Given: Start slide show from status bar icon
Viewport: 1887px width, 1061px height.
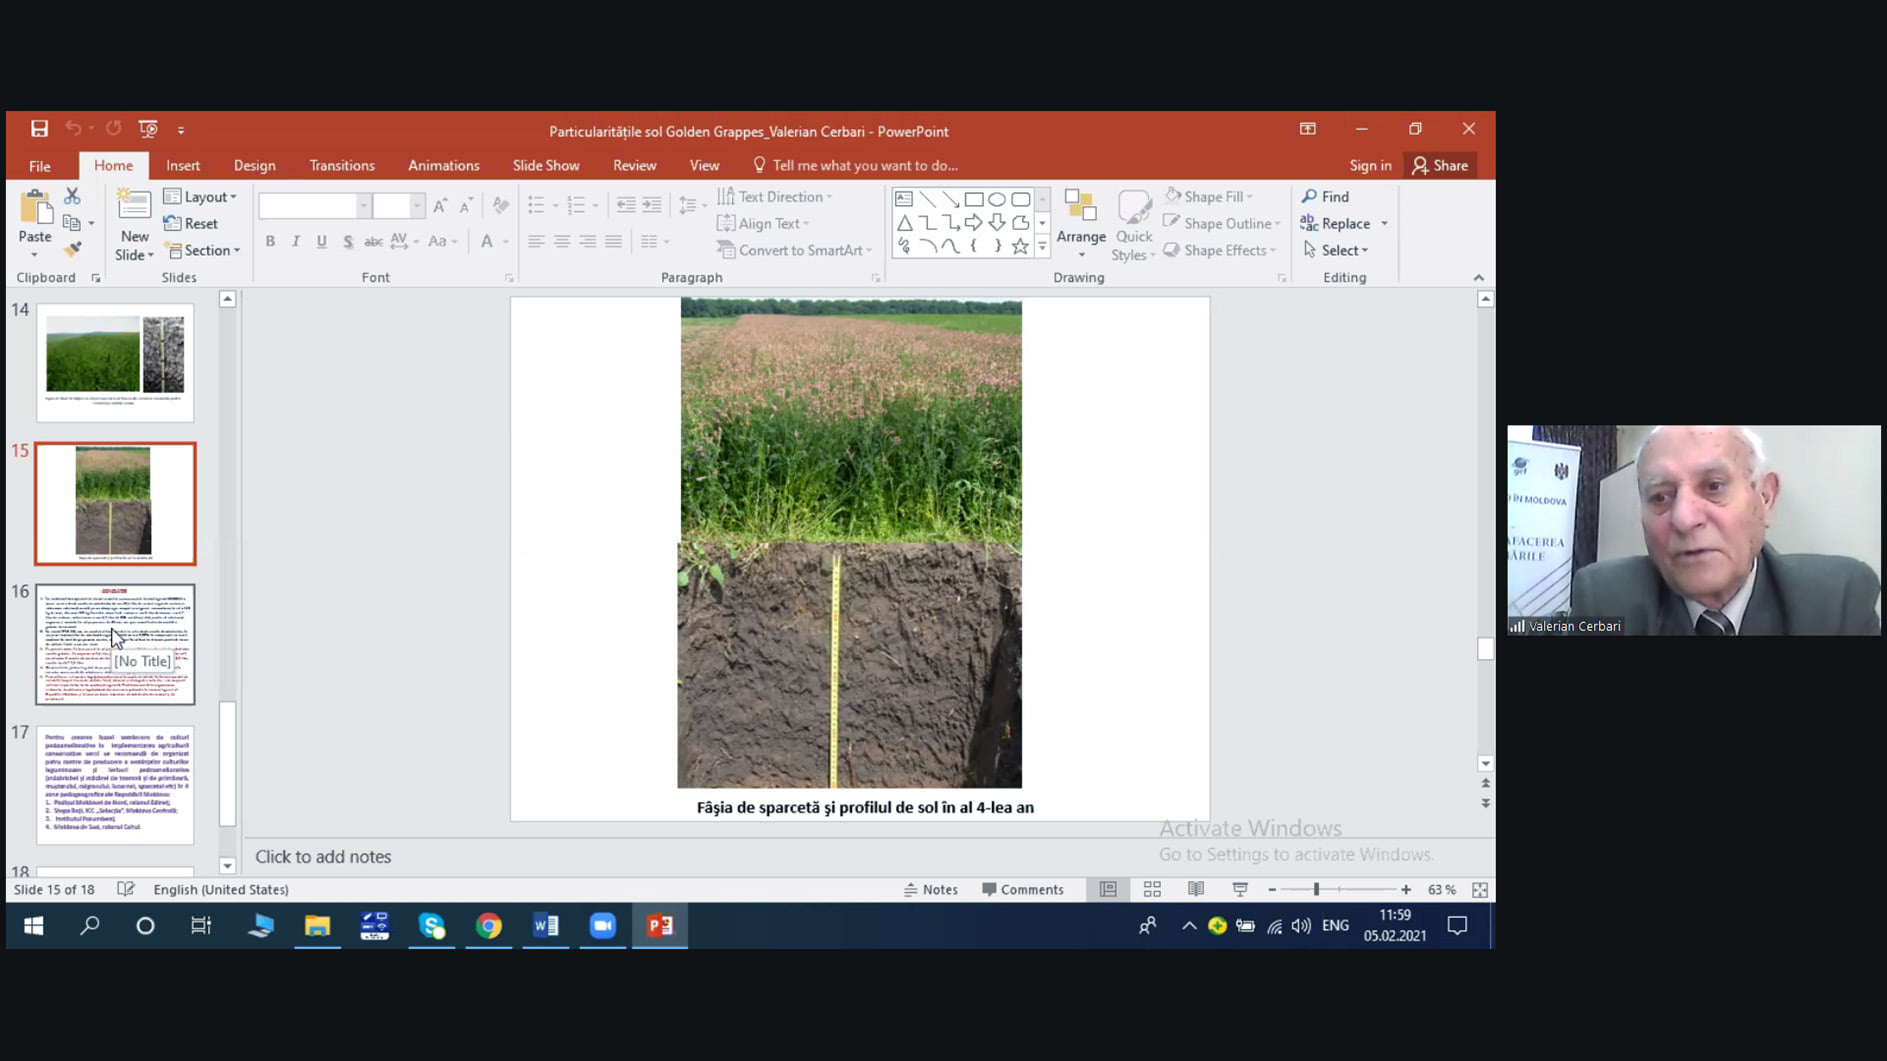Looking at the screenshot, I should click(x=1240, y=889).
